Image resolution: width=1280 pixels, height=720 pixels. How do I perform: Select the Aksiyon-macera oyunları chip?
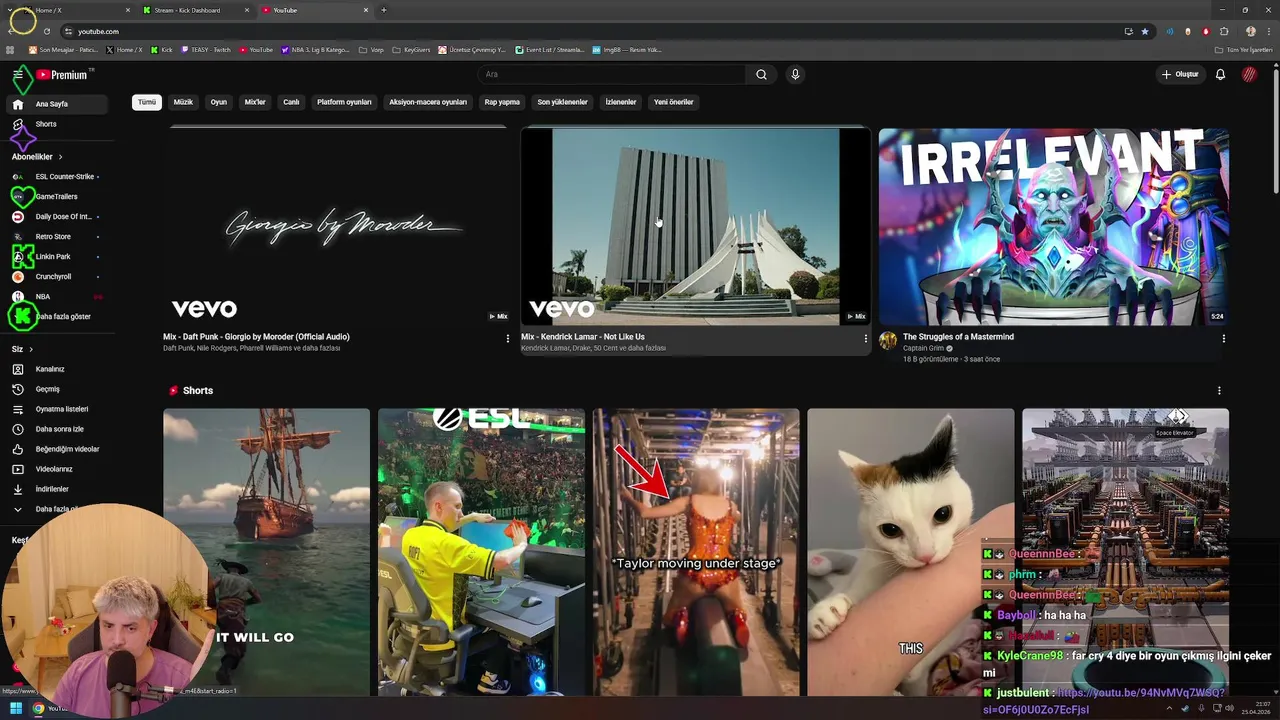(428, 102)
